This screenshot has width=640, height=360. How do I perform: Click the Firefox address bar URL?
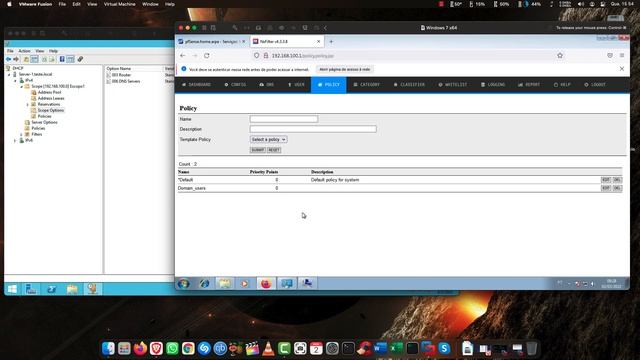pos(302,56)
